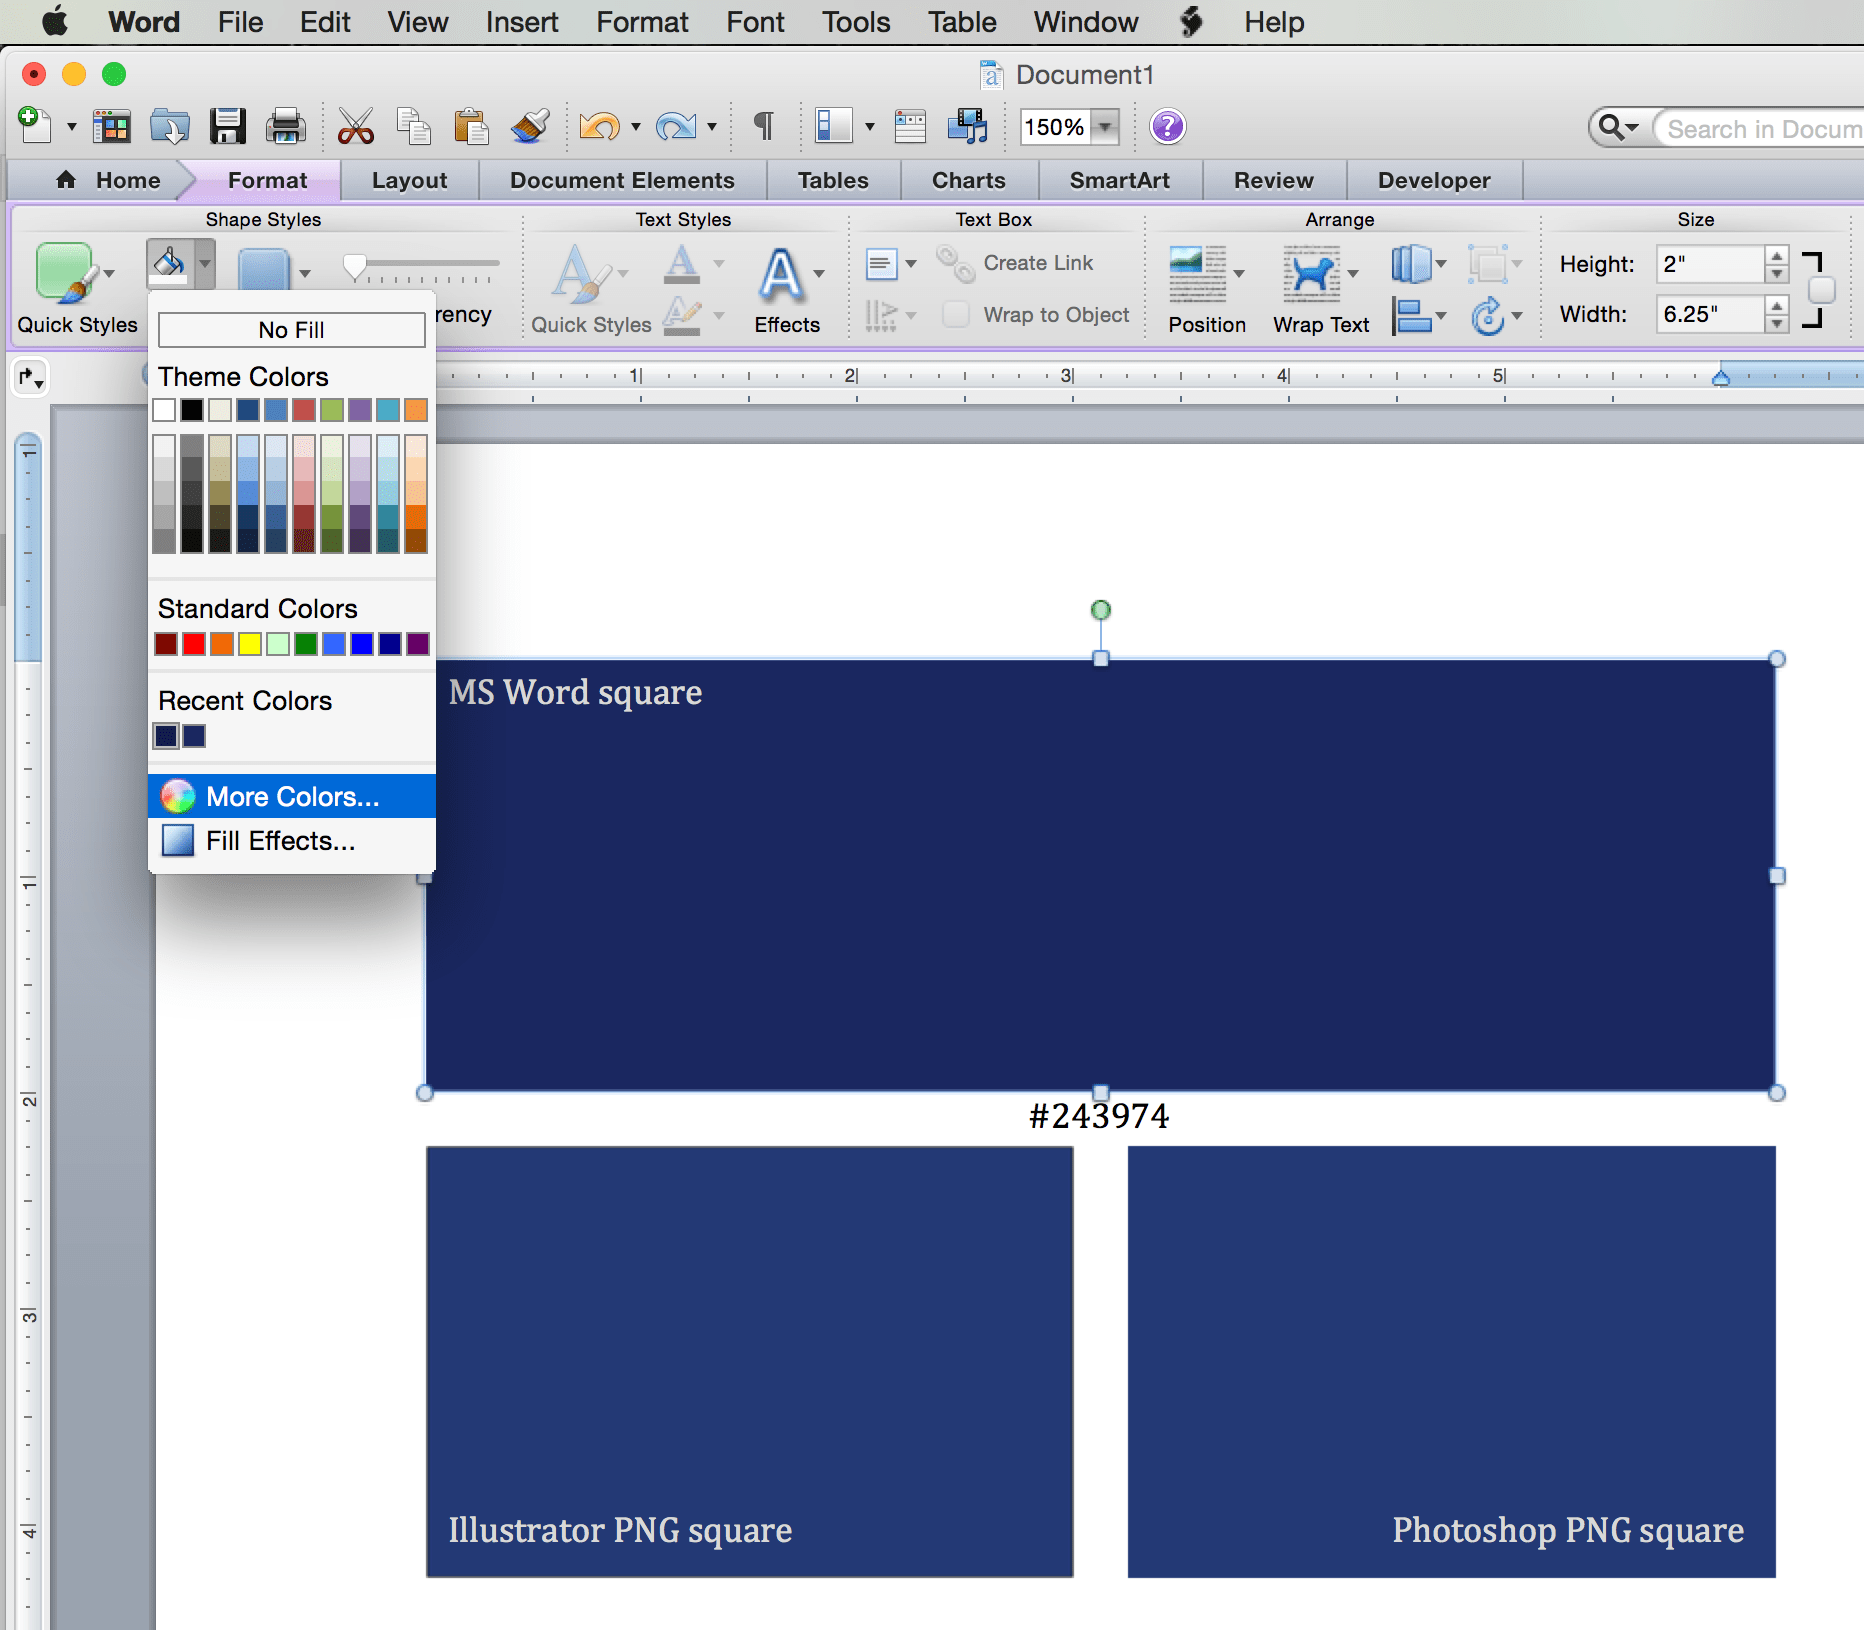
Task: Expand the Undo history dropdown arrow
Action: coord(635,127)
